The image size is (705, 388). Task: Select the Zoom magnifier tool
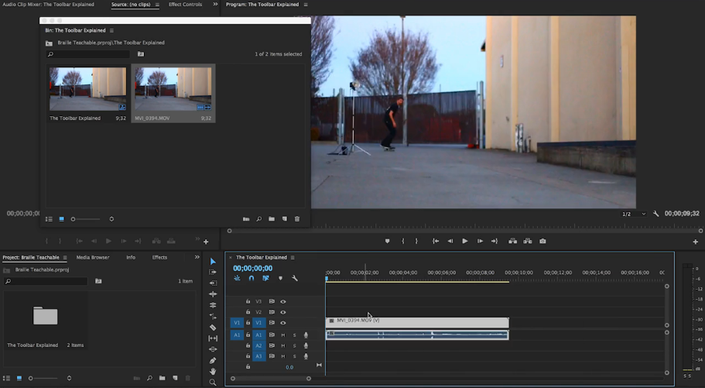click(x=213, y=382)
